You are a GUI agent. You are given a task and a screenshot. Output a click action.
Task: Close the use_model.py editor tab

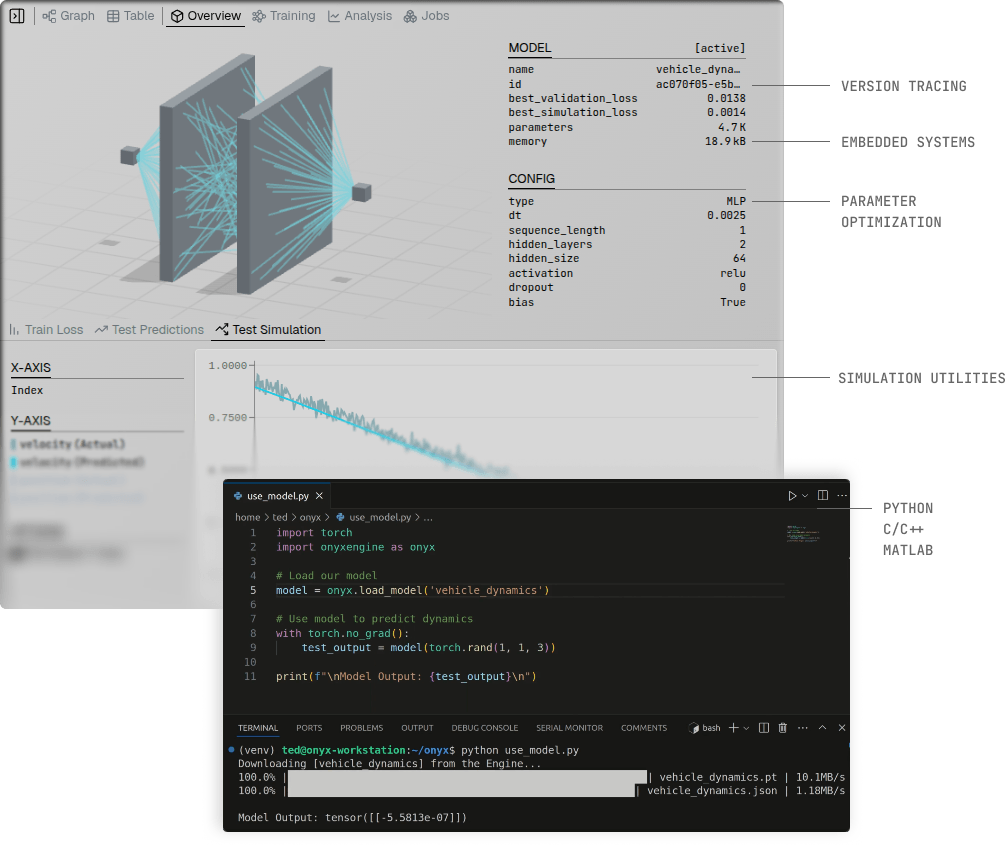319,495
